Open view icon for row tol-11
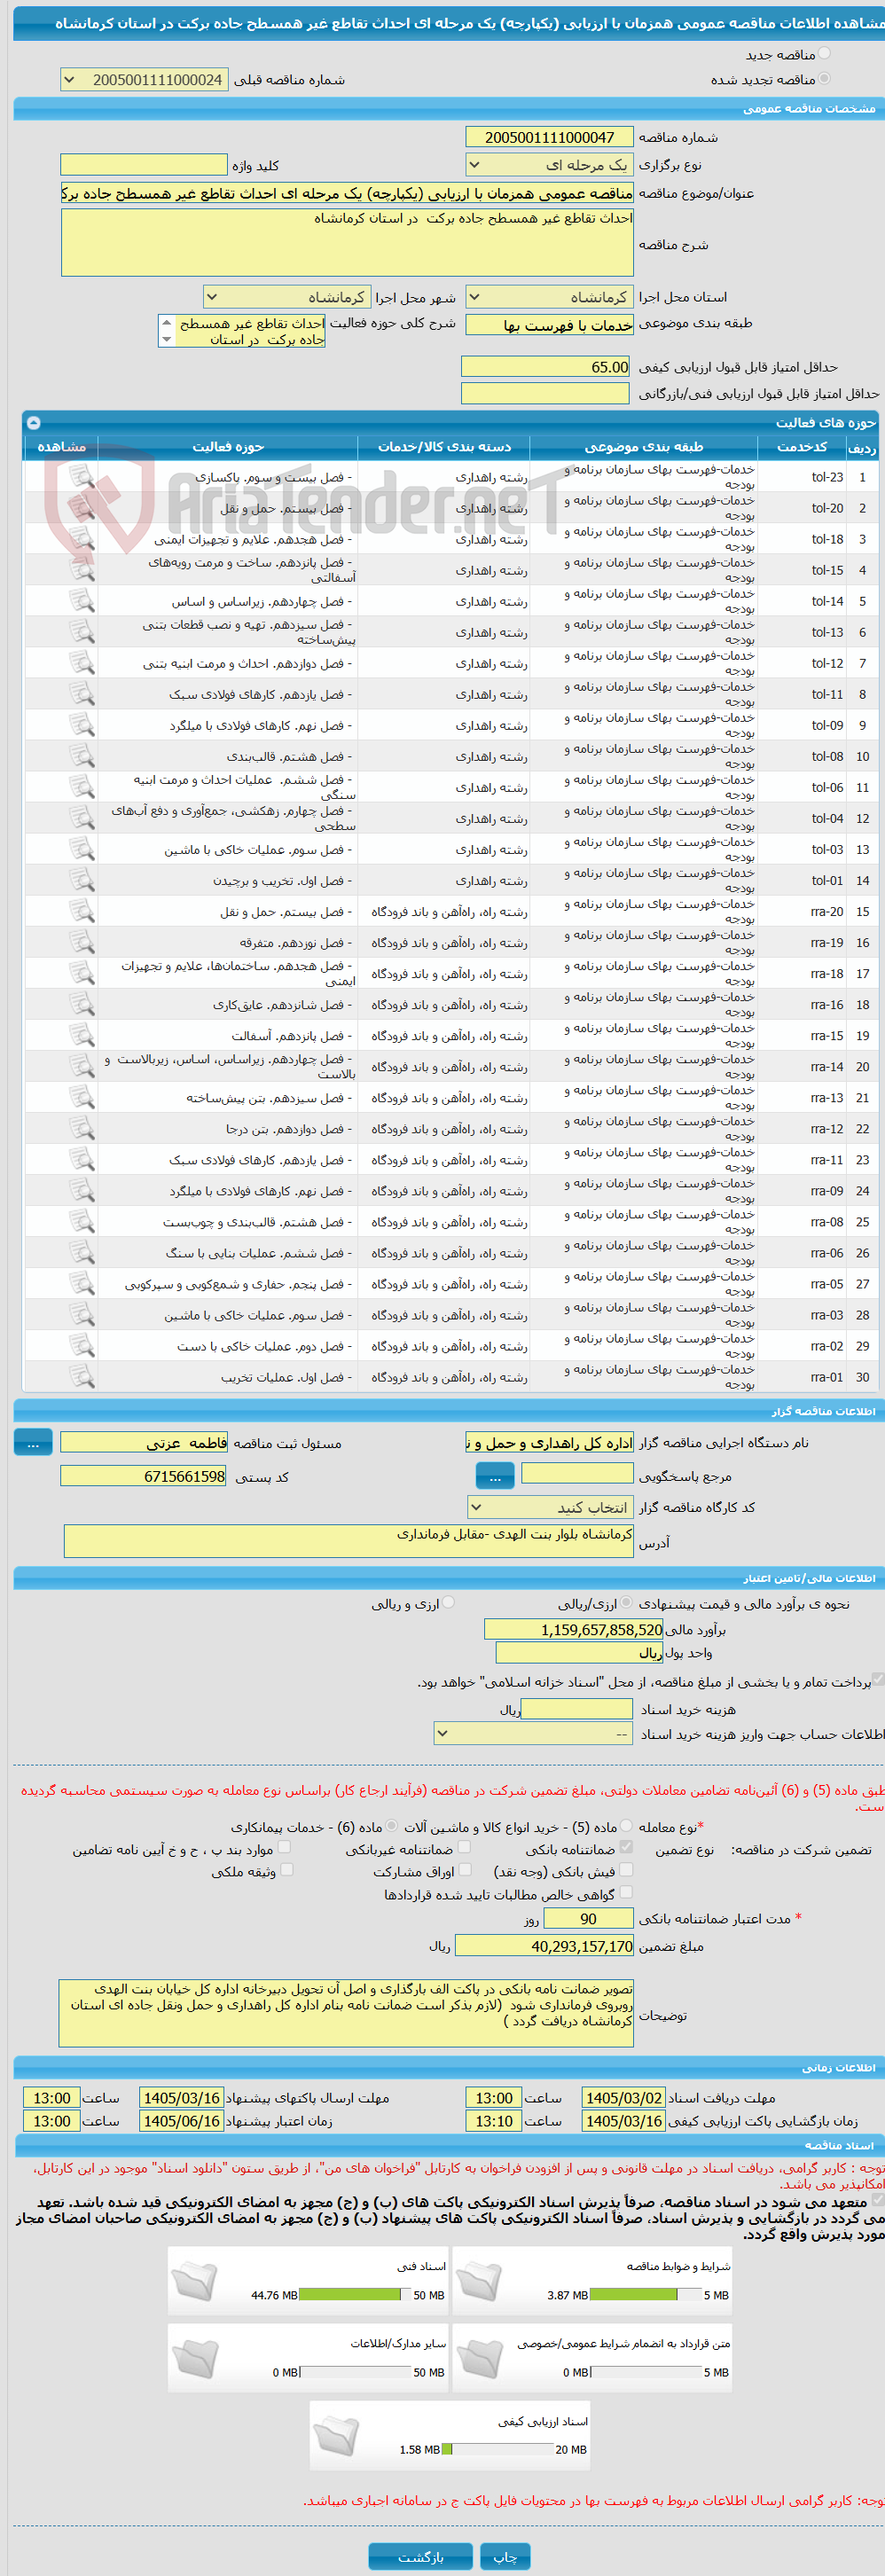885x2576 pixels. (x=82, y=694)
